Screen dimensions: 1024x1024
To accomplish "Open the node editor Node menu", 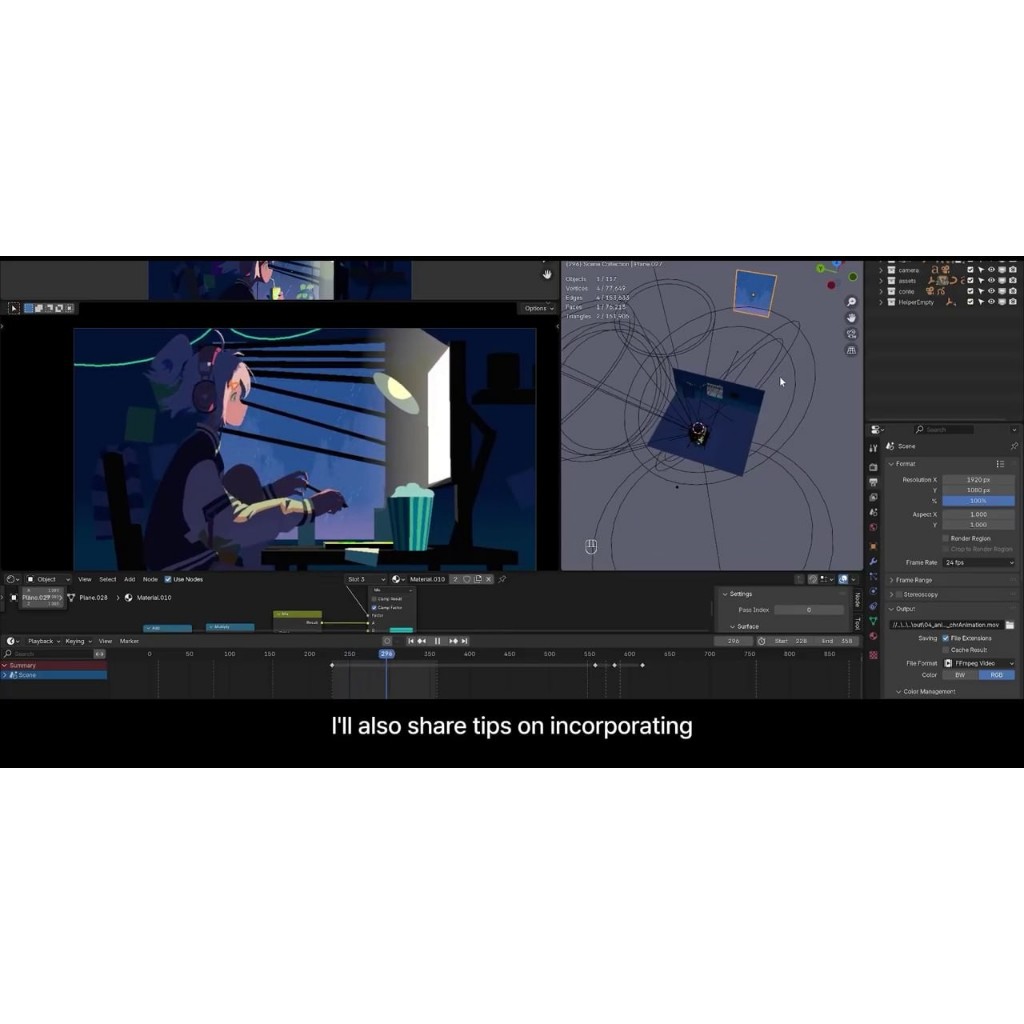I will [150, 579].
